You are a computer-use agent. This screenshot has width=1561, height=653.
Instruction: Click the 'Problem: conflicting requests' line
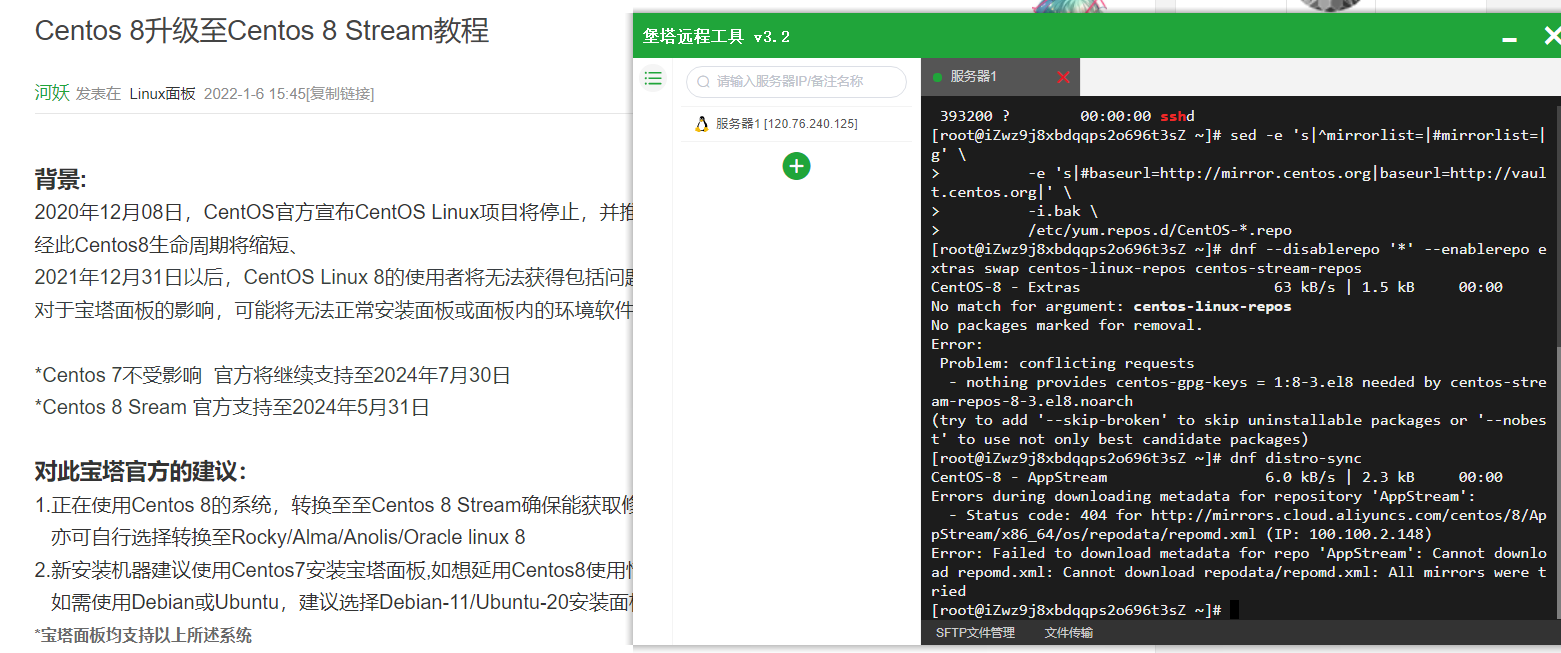click(x=1066, y=363)
